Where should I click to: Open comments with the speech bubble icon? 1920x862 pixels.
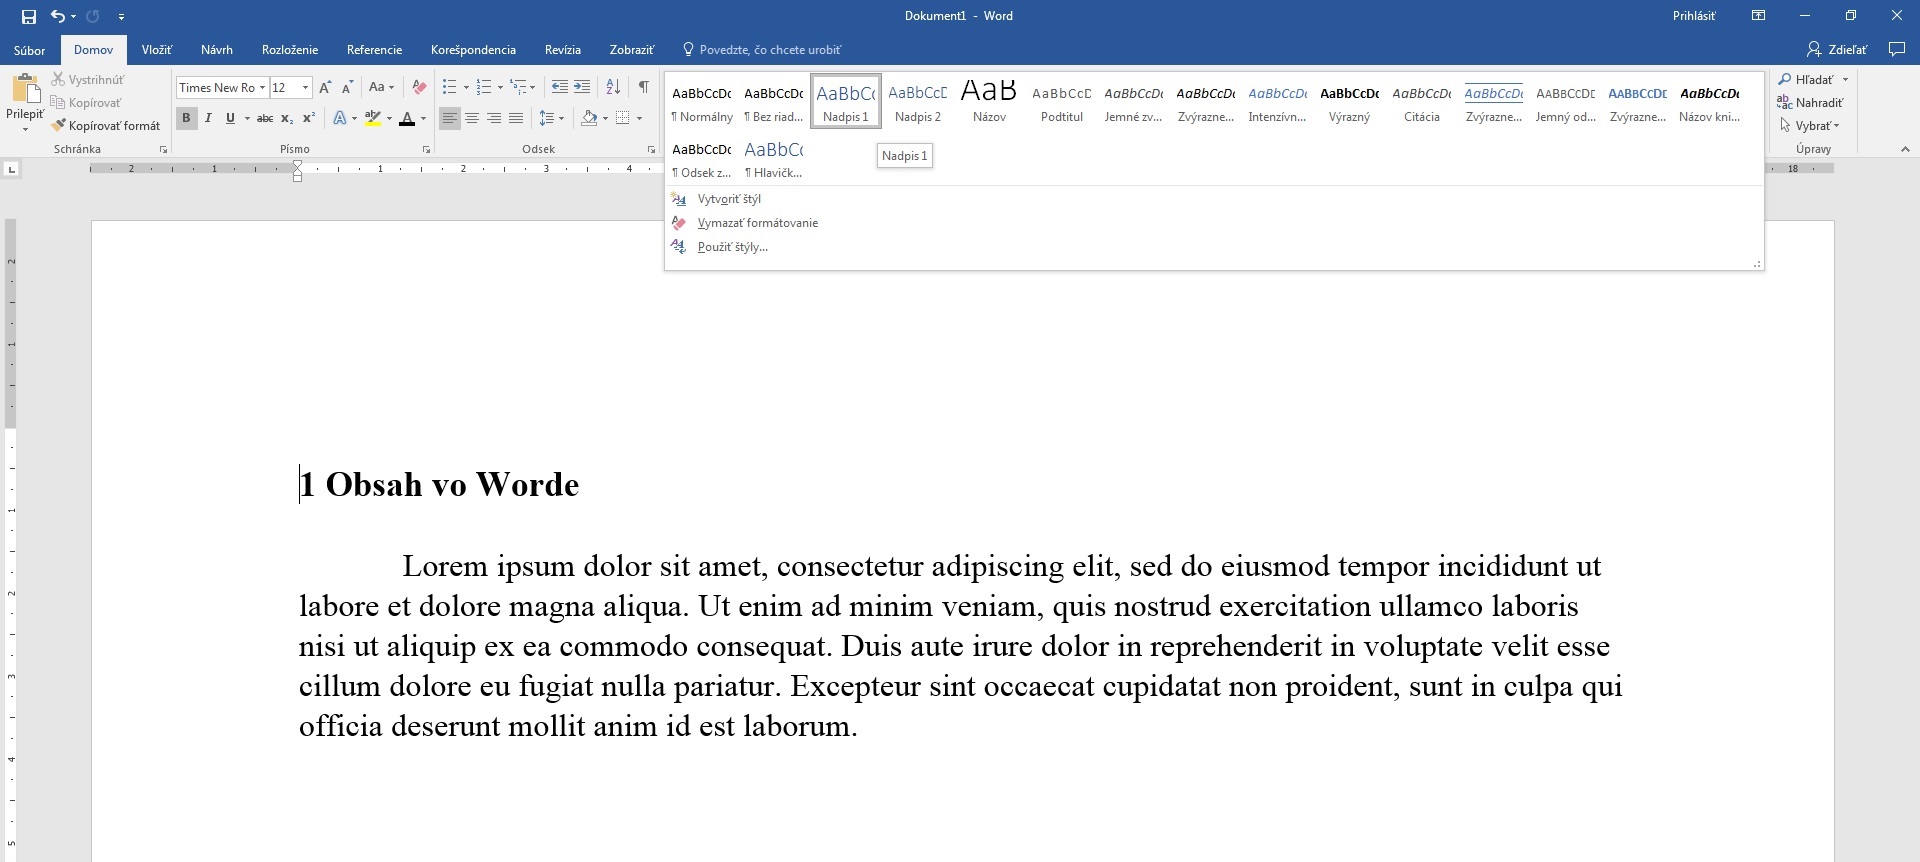coord(1896,49)
